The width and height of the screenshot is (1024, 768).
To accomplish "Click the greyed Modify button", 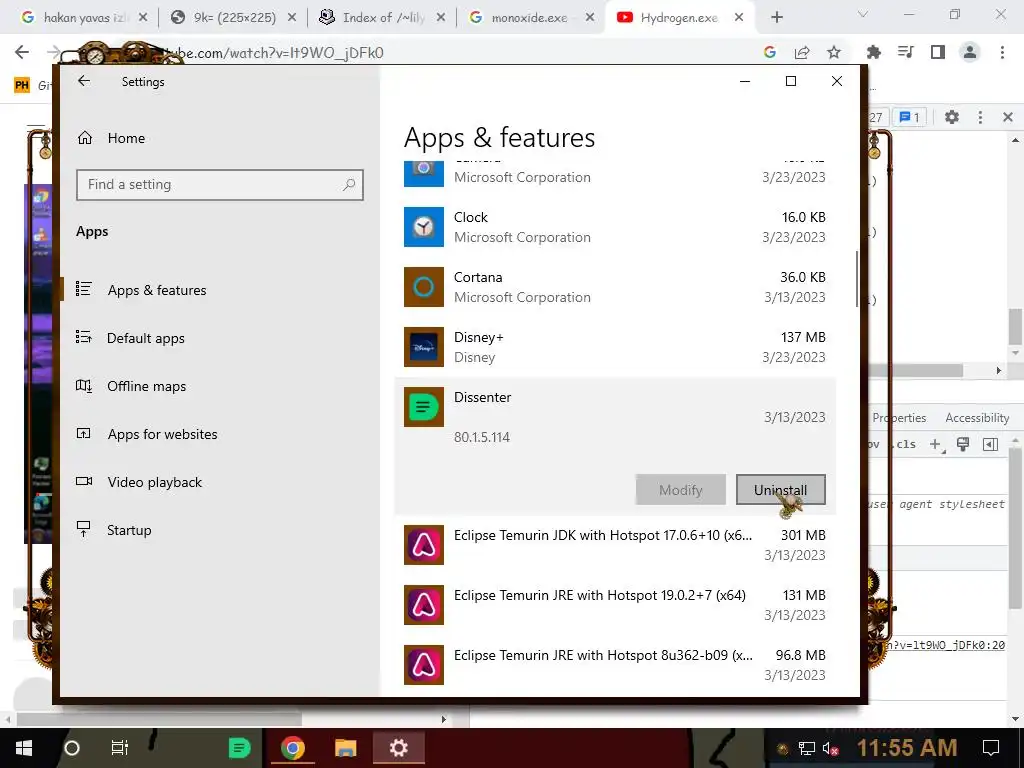I will 680,490.
